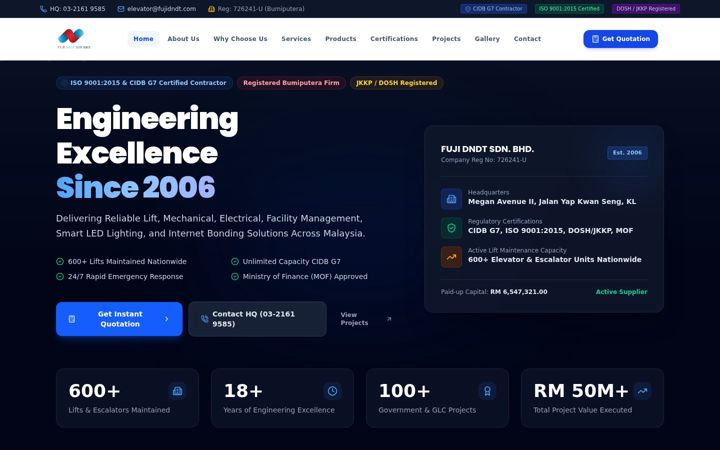Image resolution: width=720 pixels, height=450 pixels.
Task: Follow the View Projects link
Action: (x=366, y=319)
